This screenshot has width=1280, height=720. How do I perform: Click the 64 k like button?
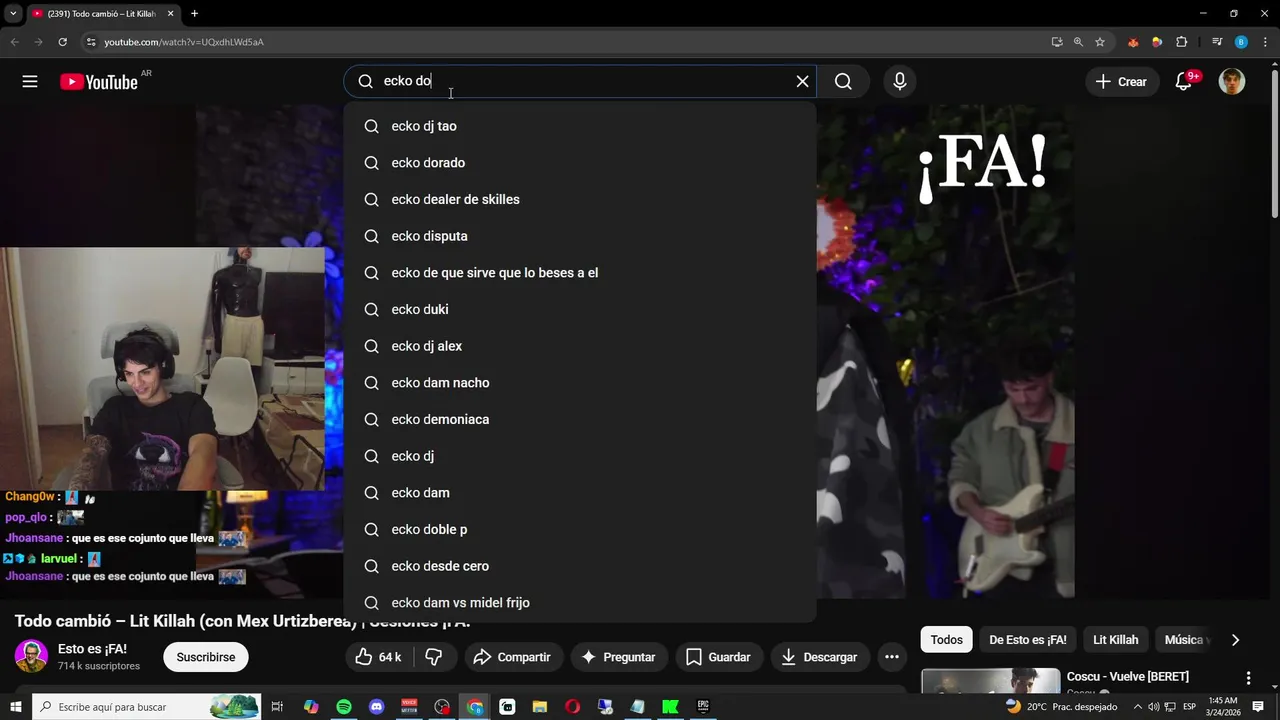[x=379, y=657]
